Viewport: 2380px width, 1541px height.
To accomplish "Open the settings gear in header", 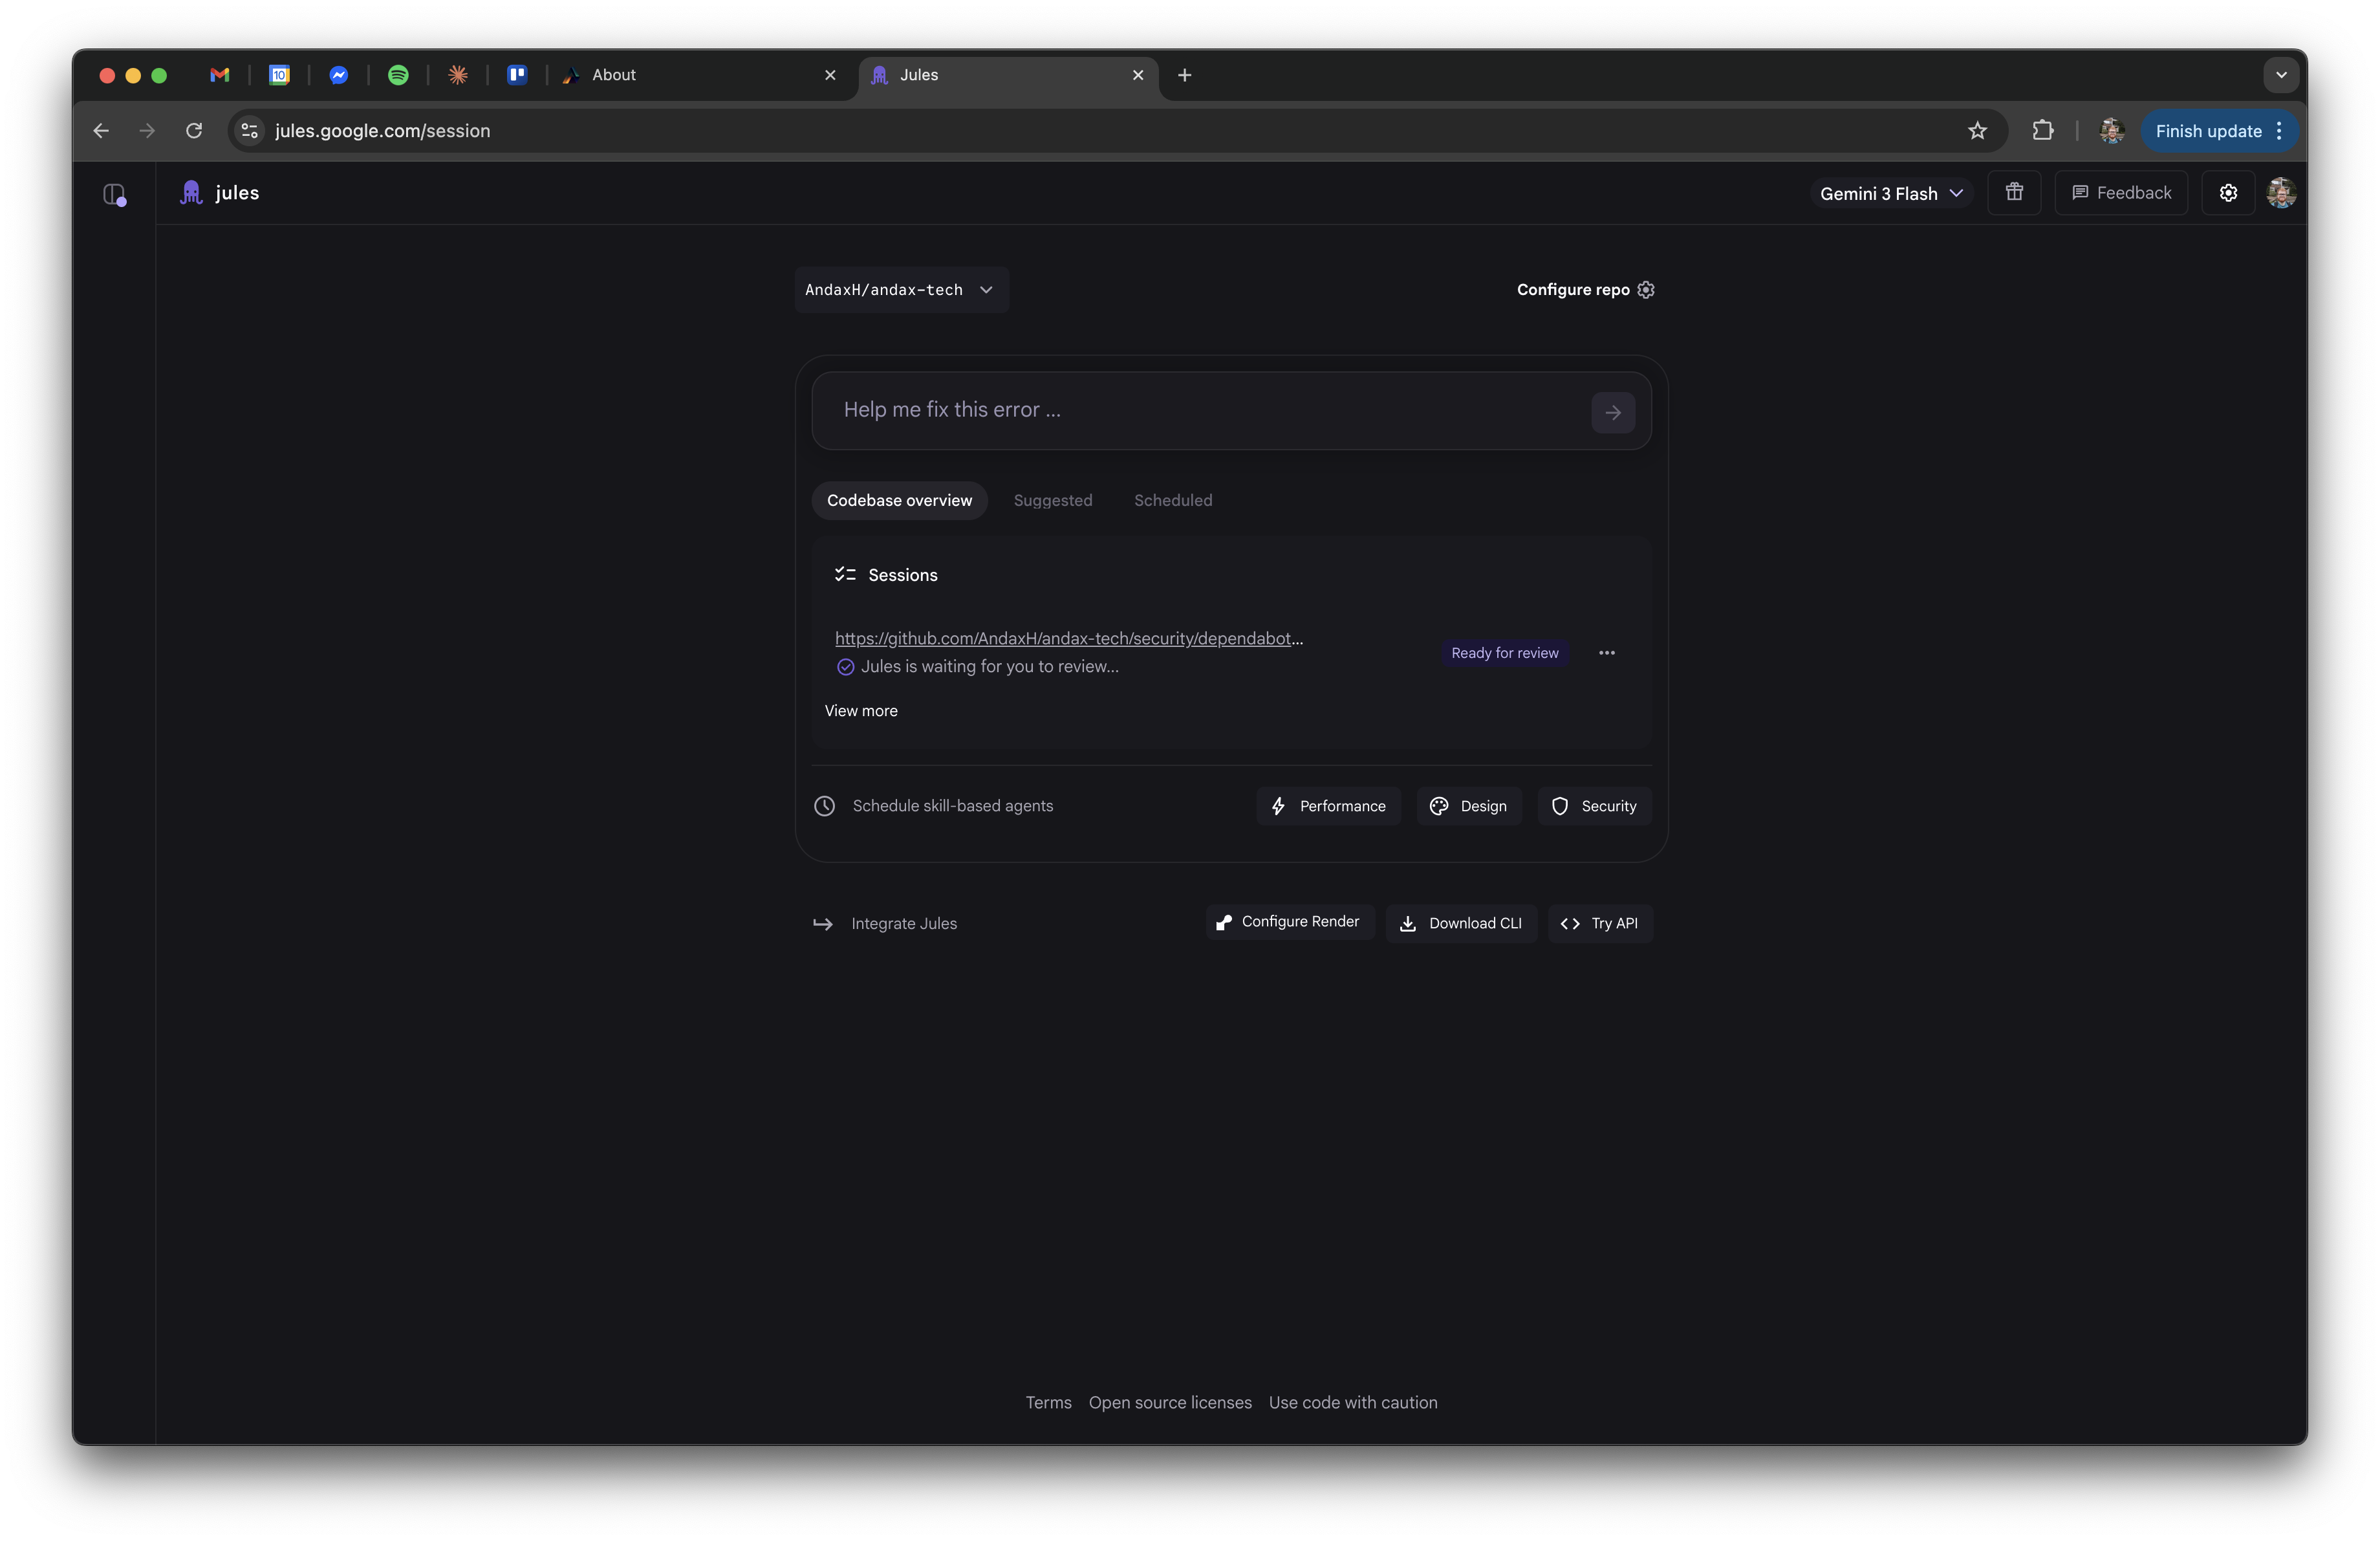I will (x=2228, y=193).
